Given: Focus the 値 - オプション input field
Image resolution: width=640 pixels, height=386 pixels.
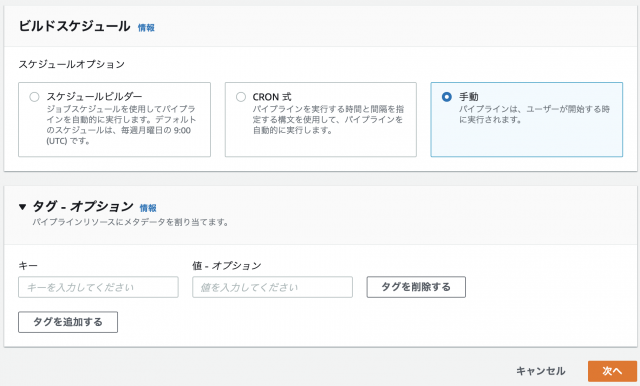Looking at the screenshot, I should [x=272, y=287].
